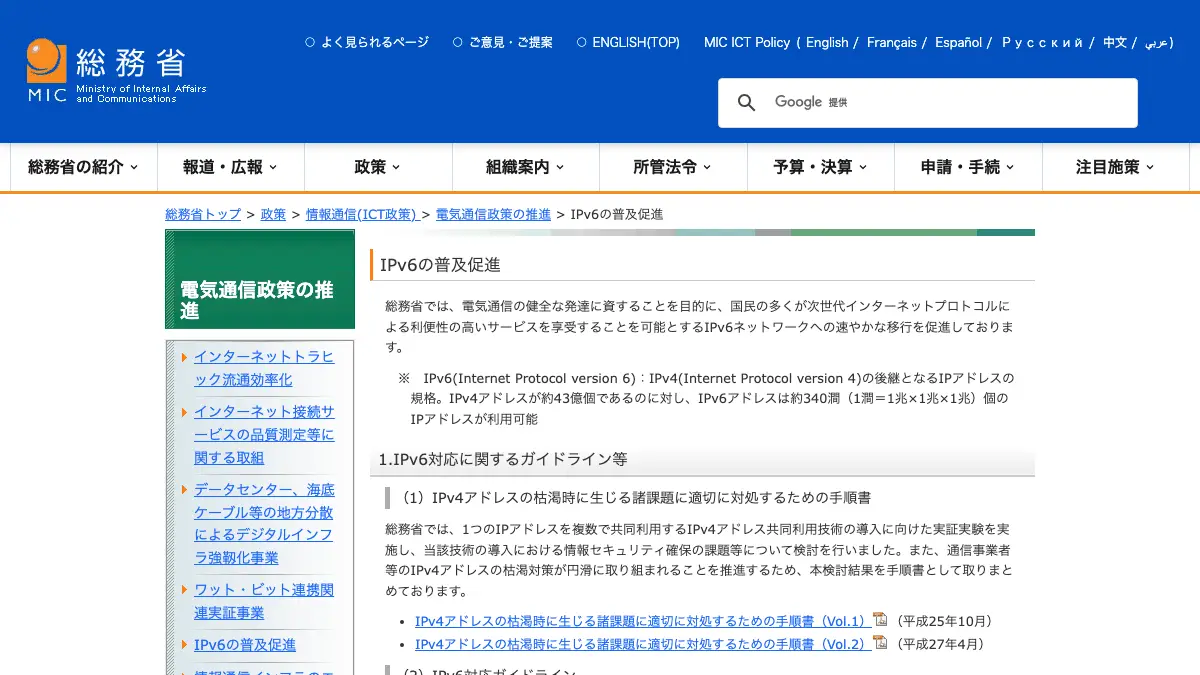Click (1) IPv4アドレスの枯渇時 subsection heading

click(636, 497)
